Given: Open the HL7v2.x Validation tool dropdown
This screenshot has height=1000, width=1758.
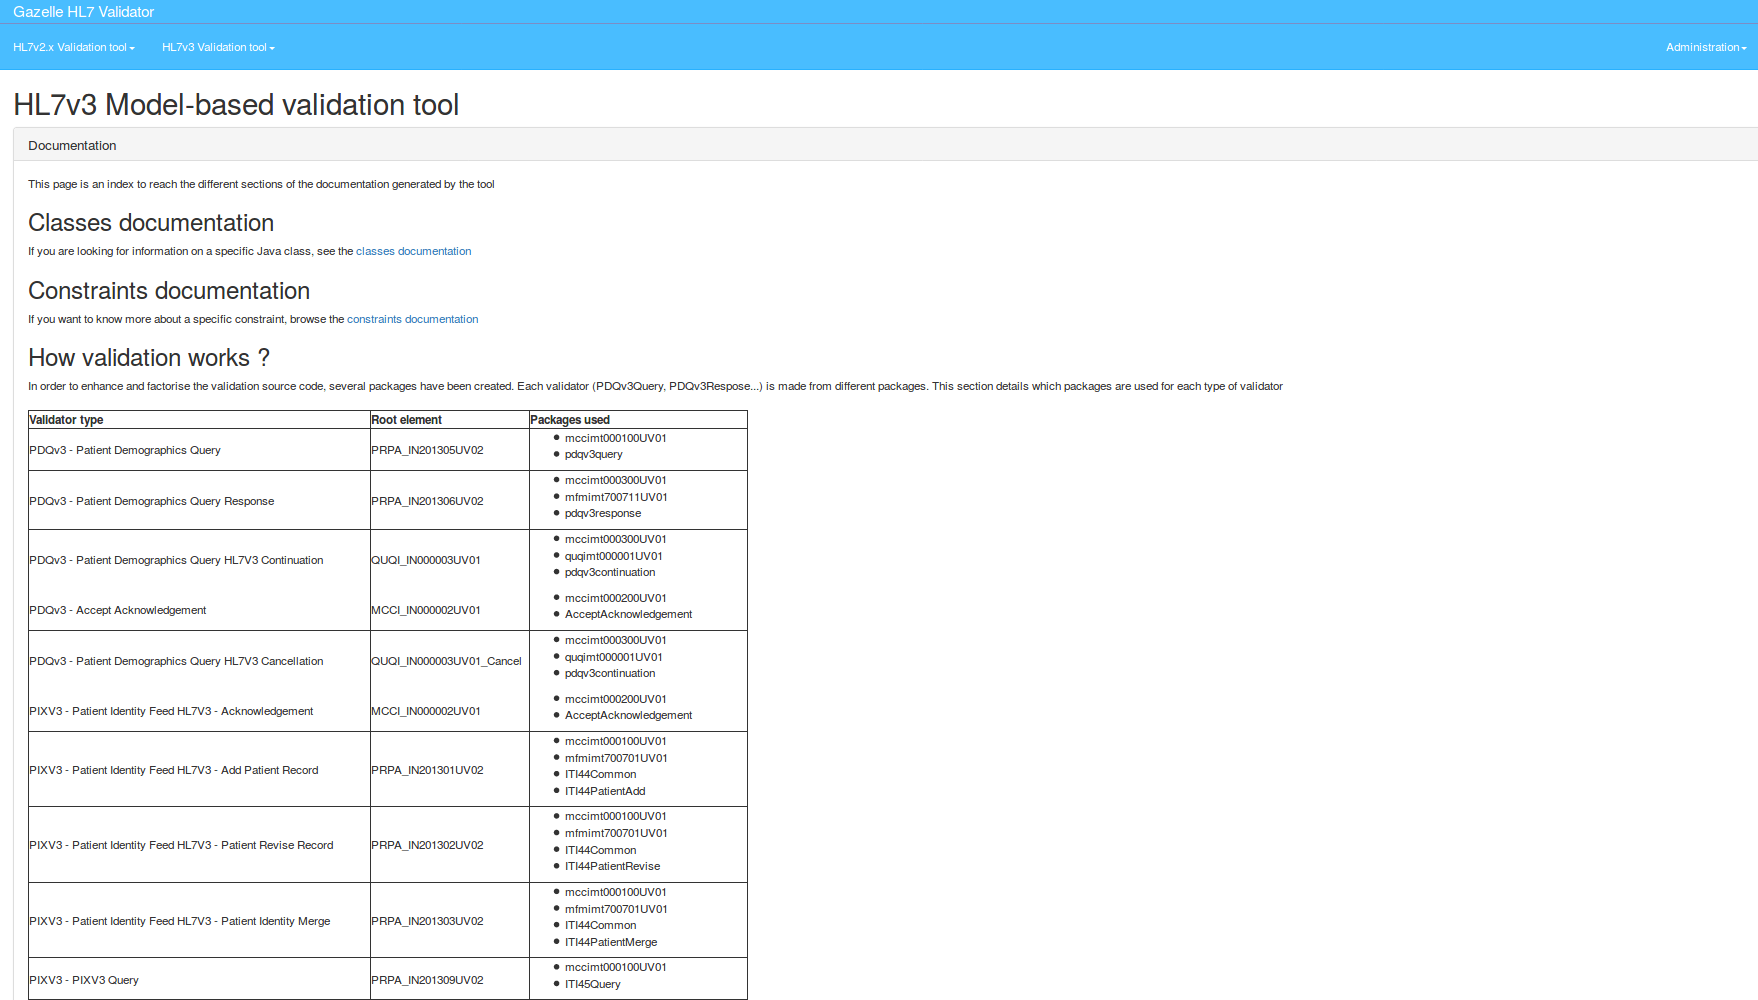Looking at the screenshot, I should point(73,47).
